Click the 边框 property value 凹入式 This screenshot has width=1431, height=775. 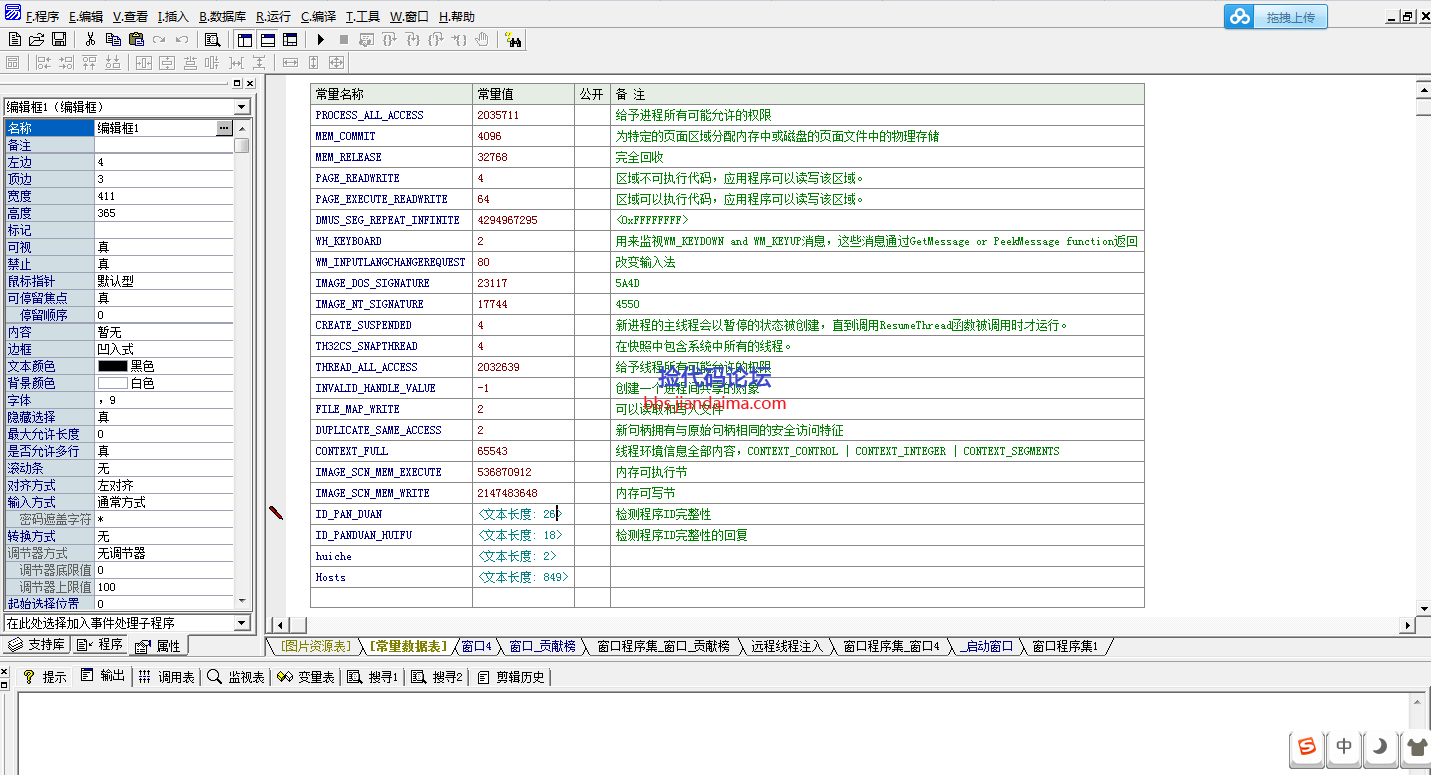[x=164, y=349]
